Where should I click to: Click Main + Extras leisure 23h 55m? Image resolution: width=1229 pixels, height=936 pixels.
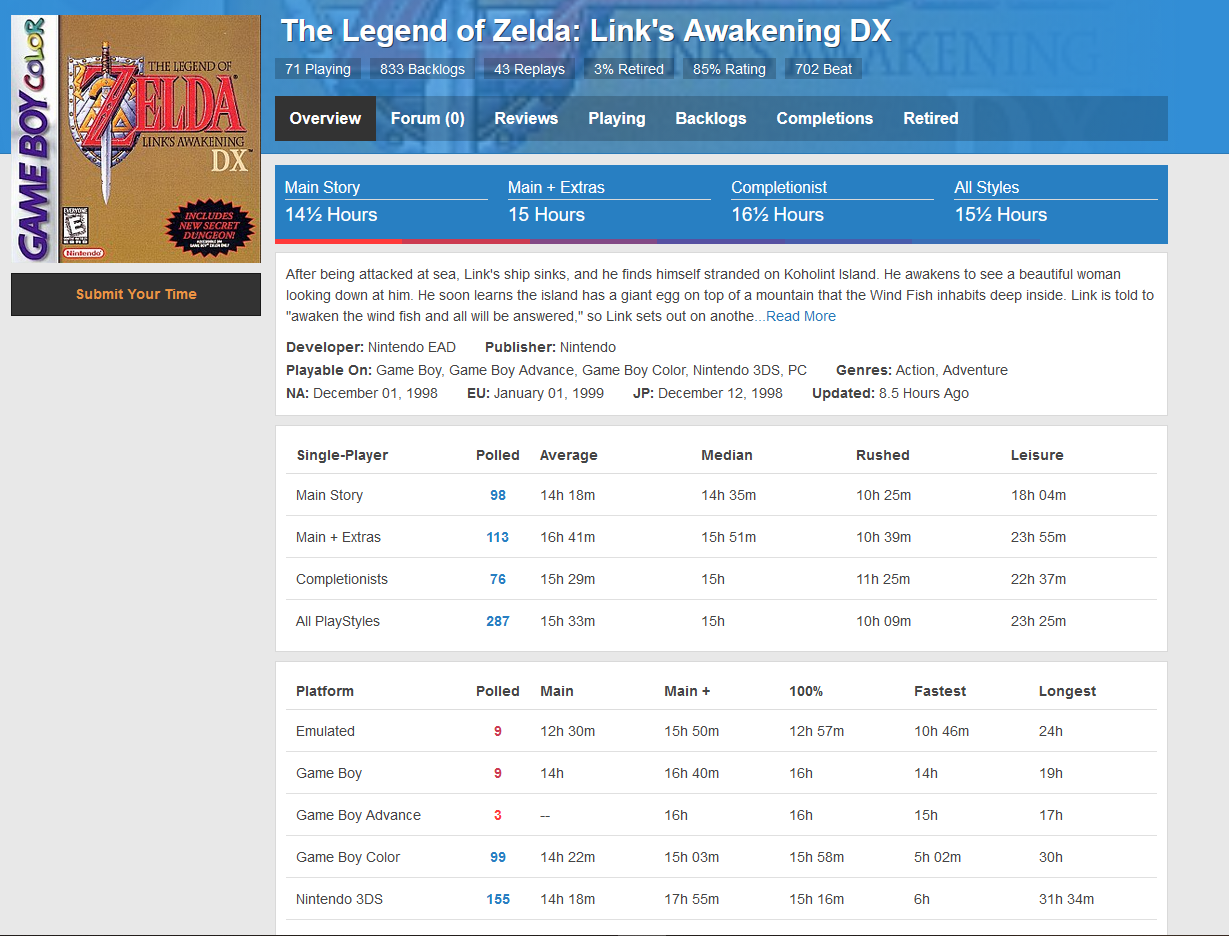pos(1038,537)
